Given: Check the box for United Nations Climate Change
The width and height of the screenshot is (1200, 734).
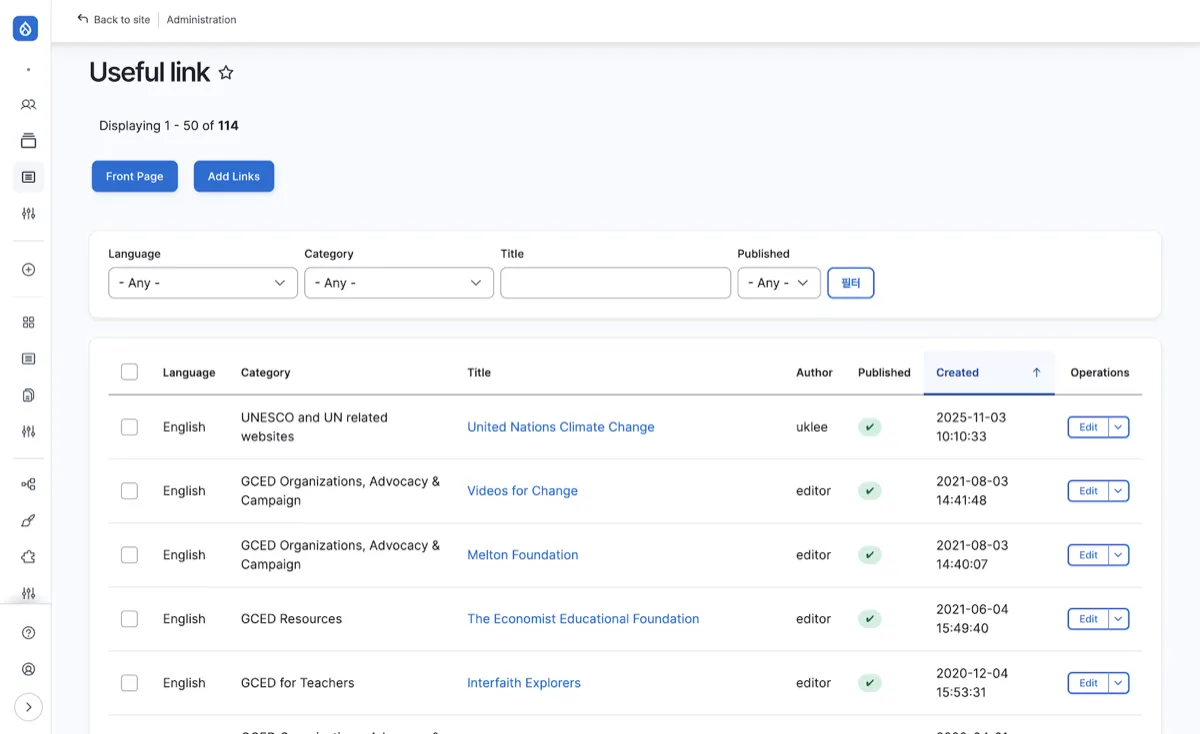Looking at the screenshot, I should [x=129, y=427].
